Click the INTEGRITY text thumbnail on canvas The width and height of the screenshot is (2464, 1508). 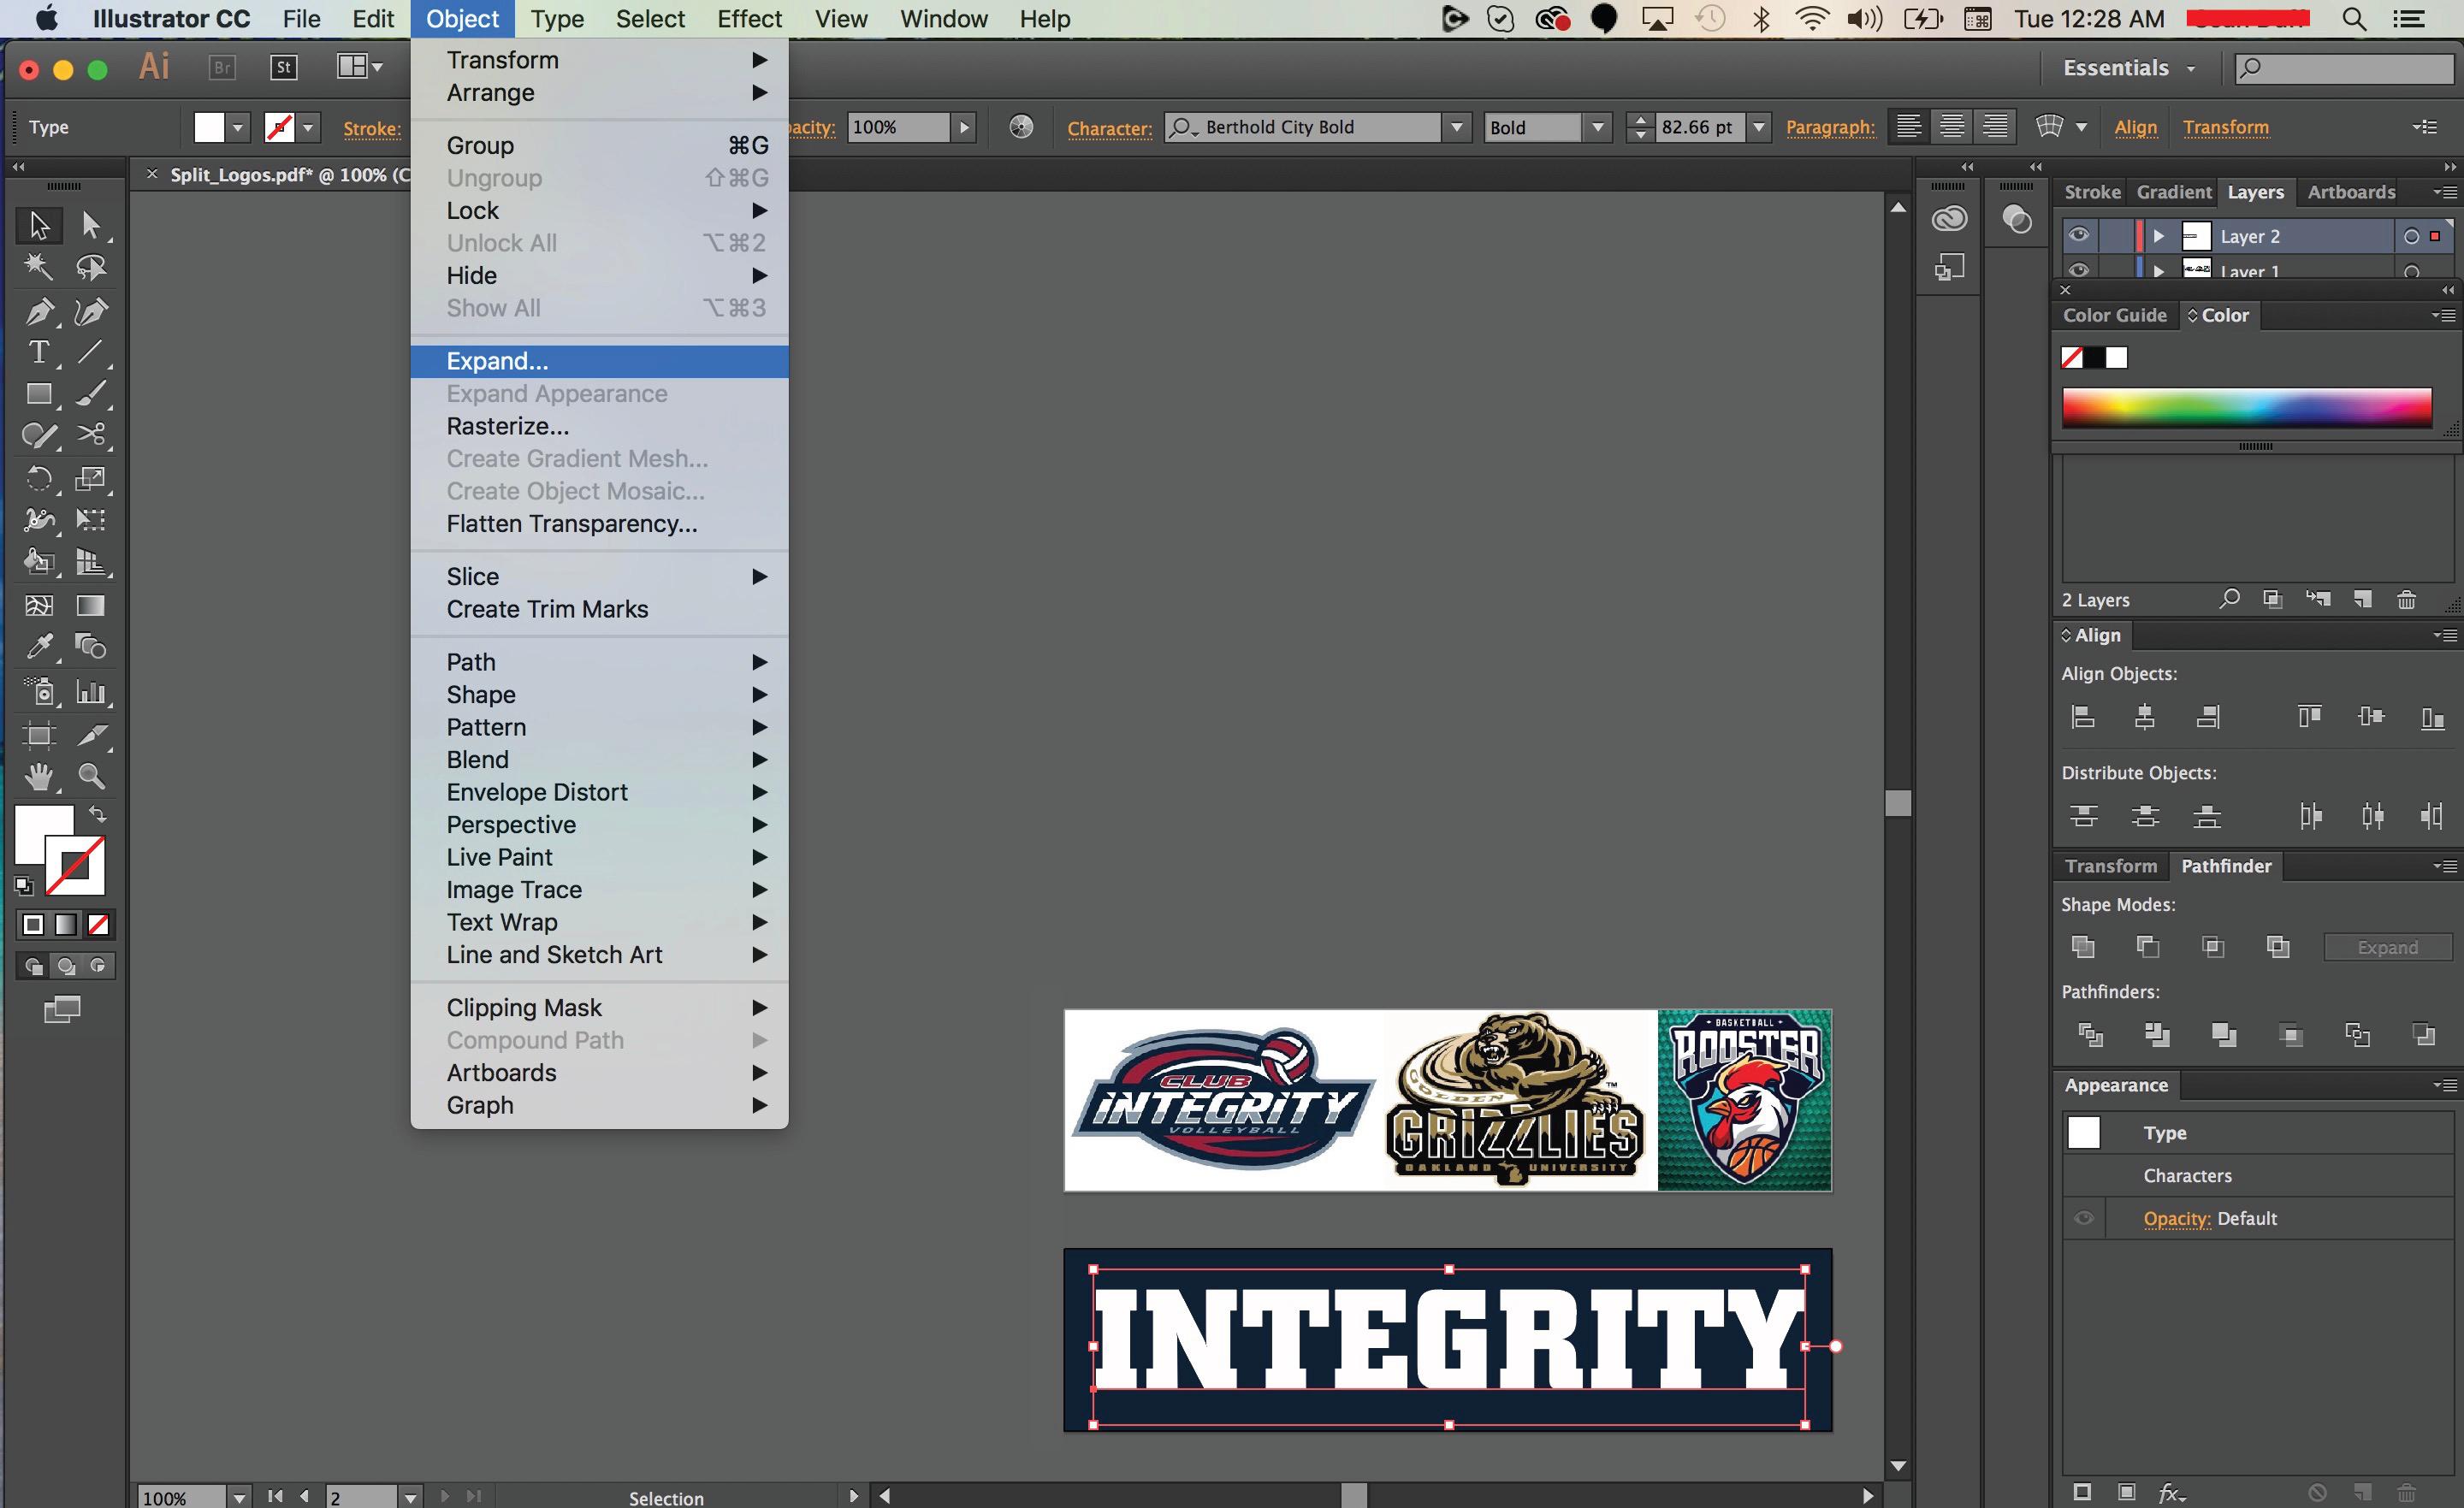pos(1447,1341)
